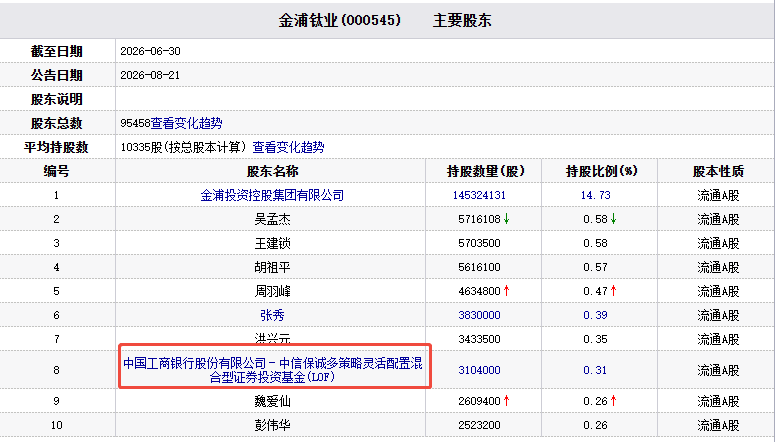
Task: Select 流通A股 in row 1
Action: coord(718,195)
